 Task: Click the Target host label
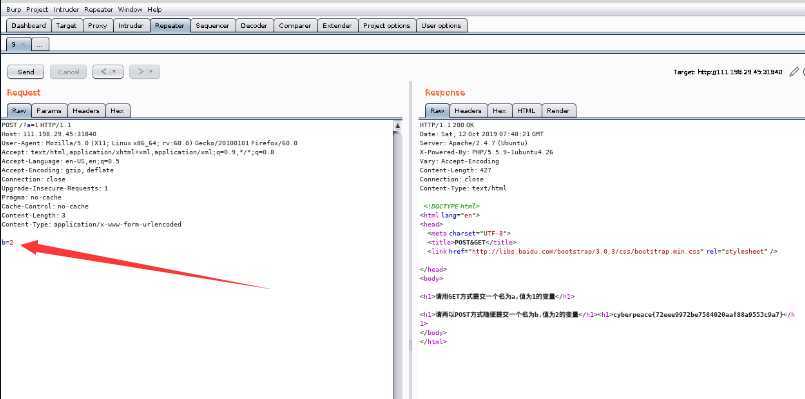tap(728, 72)
